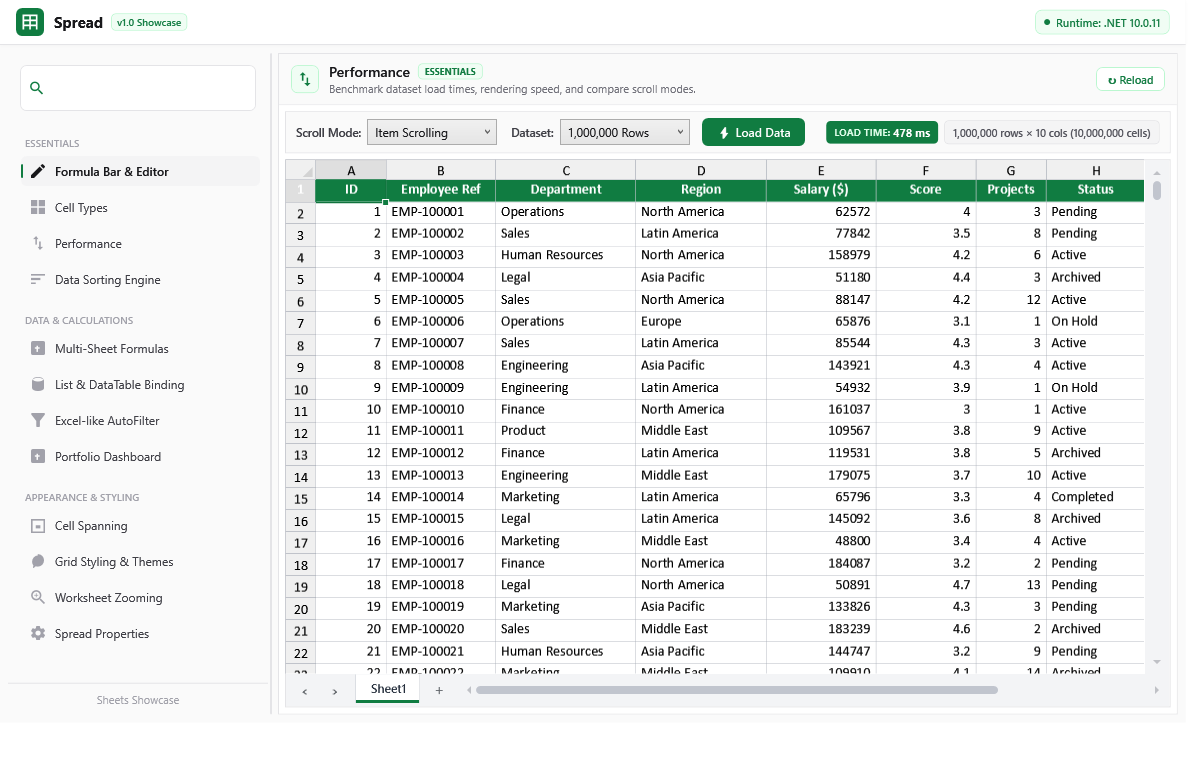The height and width of the screenshot is (760, 1200).
Task: Click the projects cell showing 13
Action: [x=1011, y=585]
